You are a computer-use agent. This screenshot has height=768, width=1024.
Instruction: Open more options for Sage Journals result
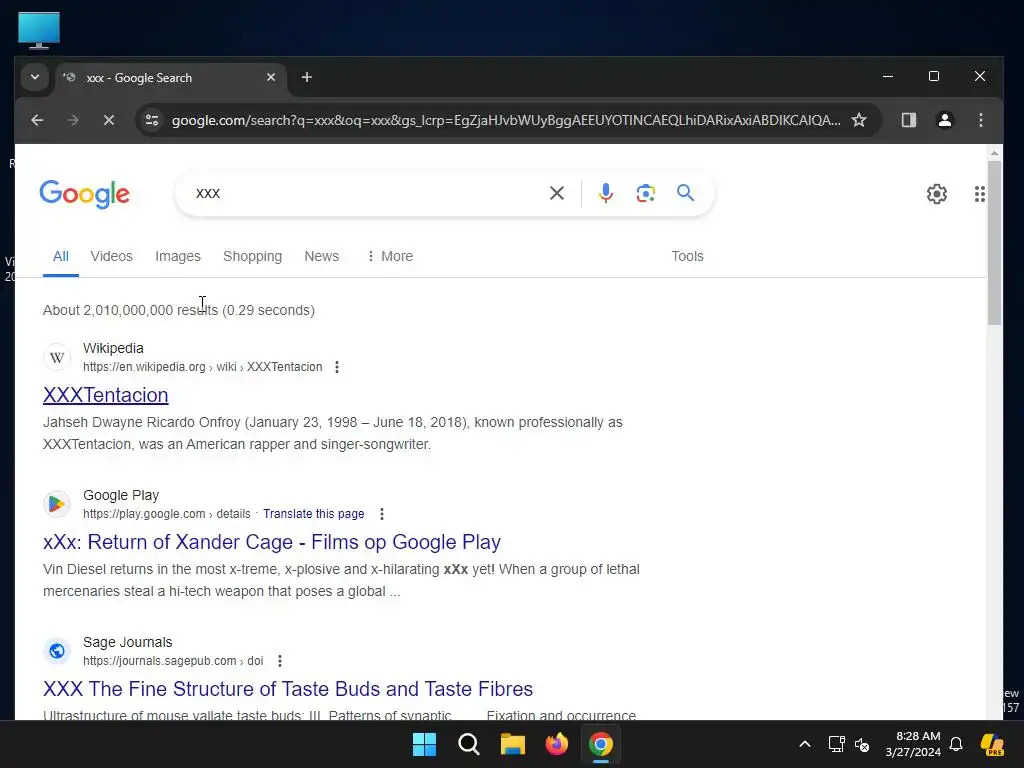(x=280, y=661)
